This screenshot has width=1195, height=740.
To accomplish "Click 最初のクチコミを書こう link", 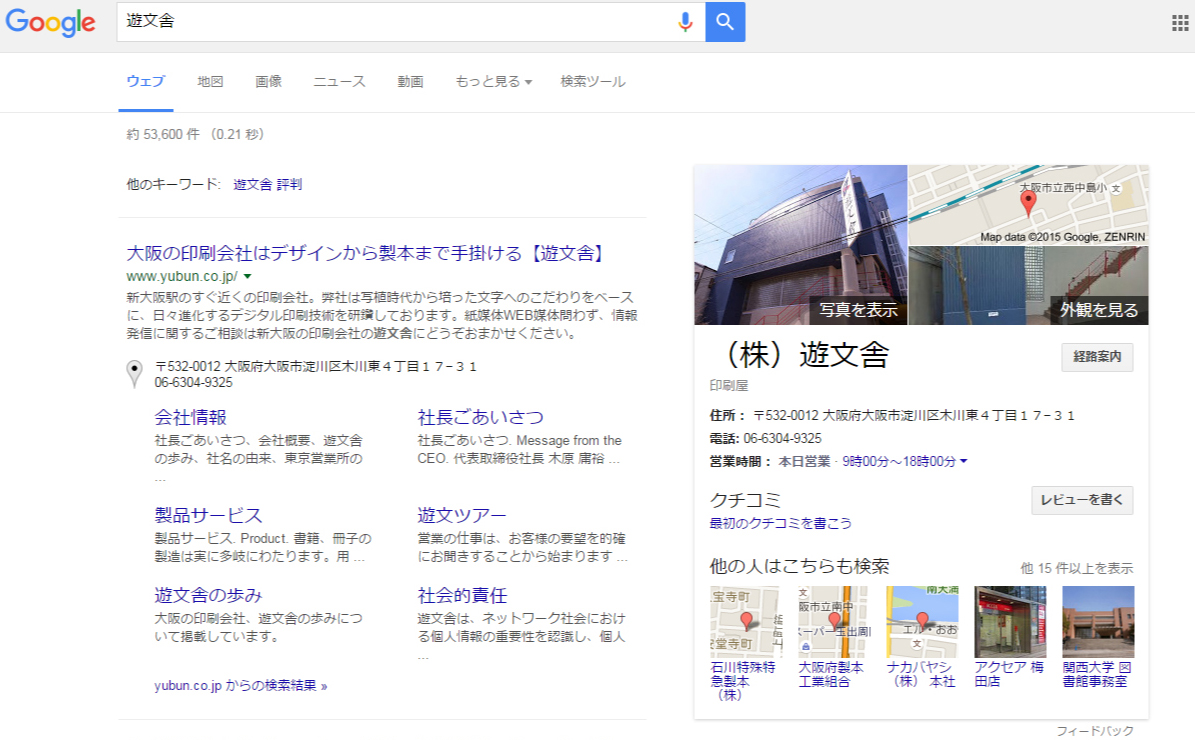I will [x=780, y=524].
